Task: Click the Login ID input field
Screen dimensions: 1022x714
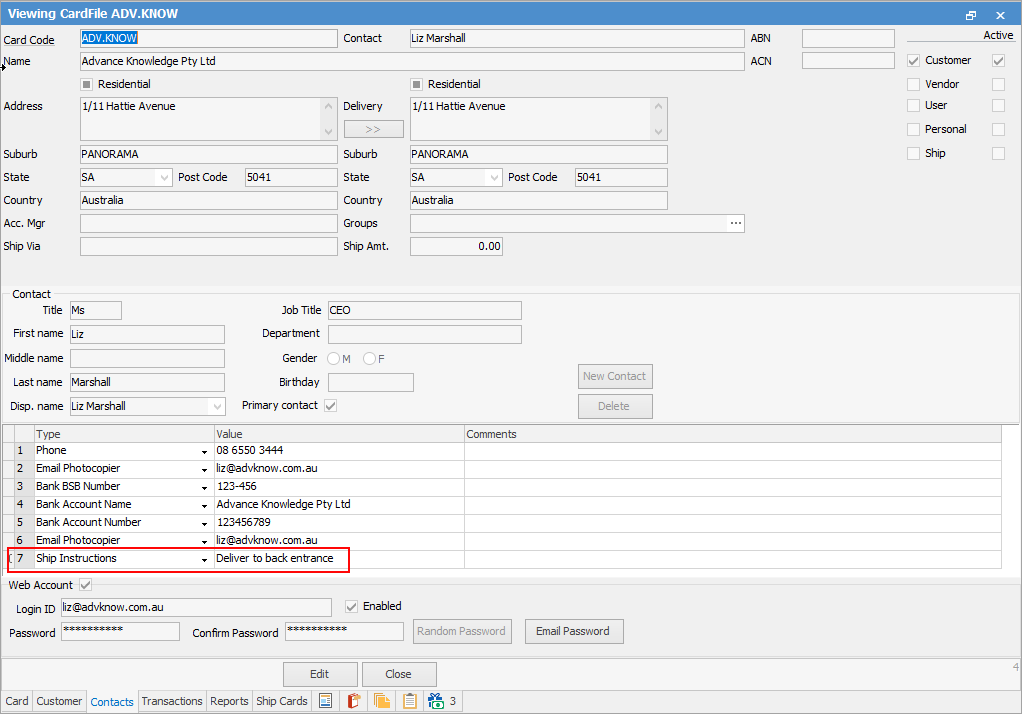Action: (x=195, y=607)
